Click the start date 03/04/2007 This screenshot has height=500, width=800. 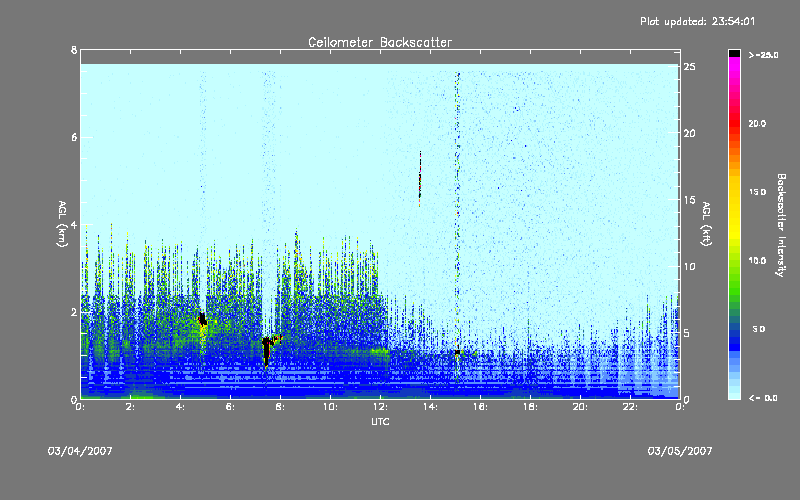pos(80,451)
